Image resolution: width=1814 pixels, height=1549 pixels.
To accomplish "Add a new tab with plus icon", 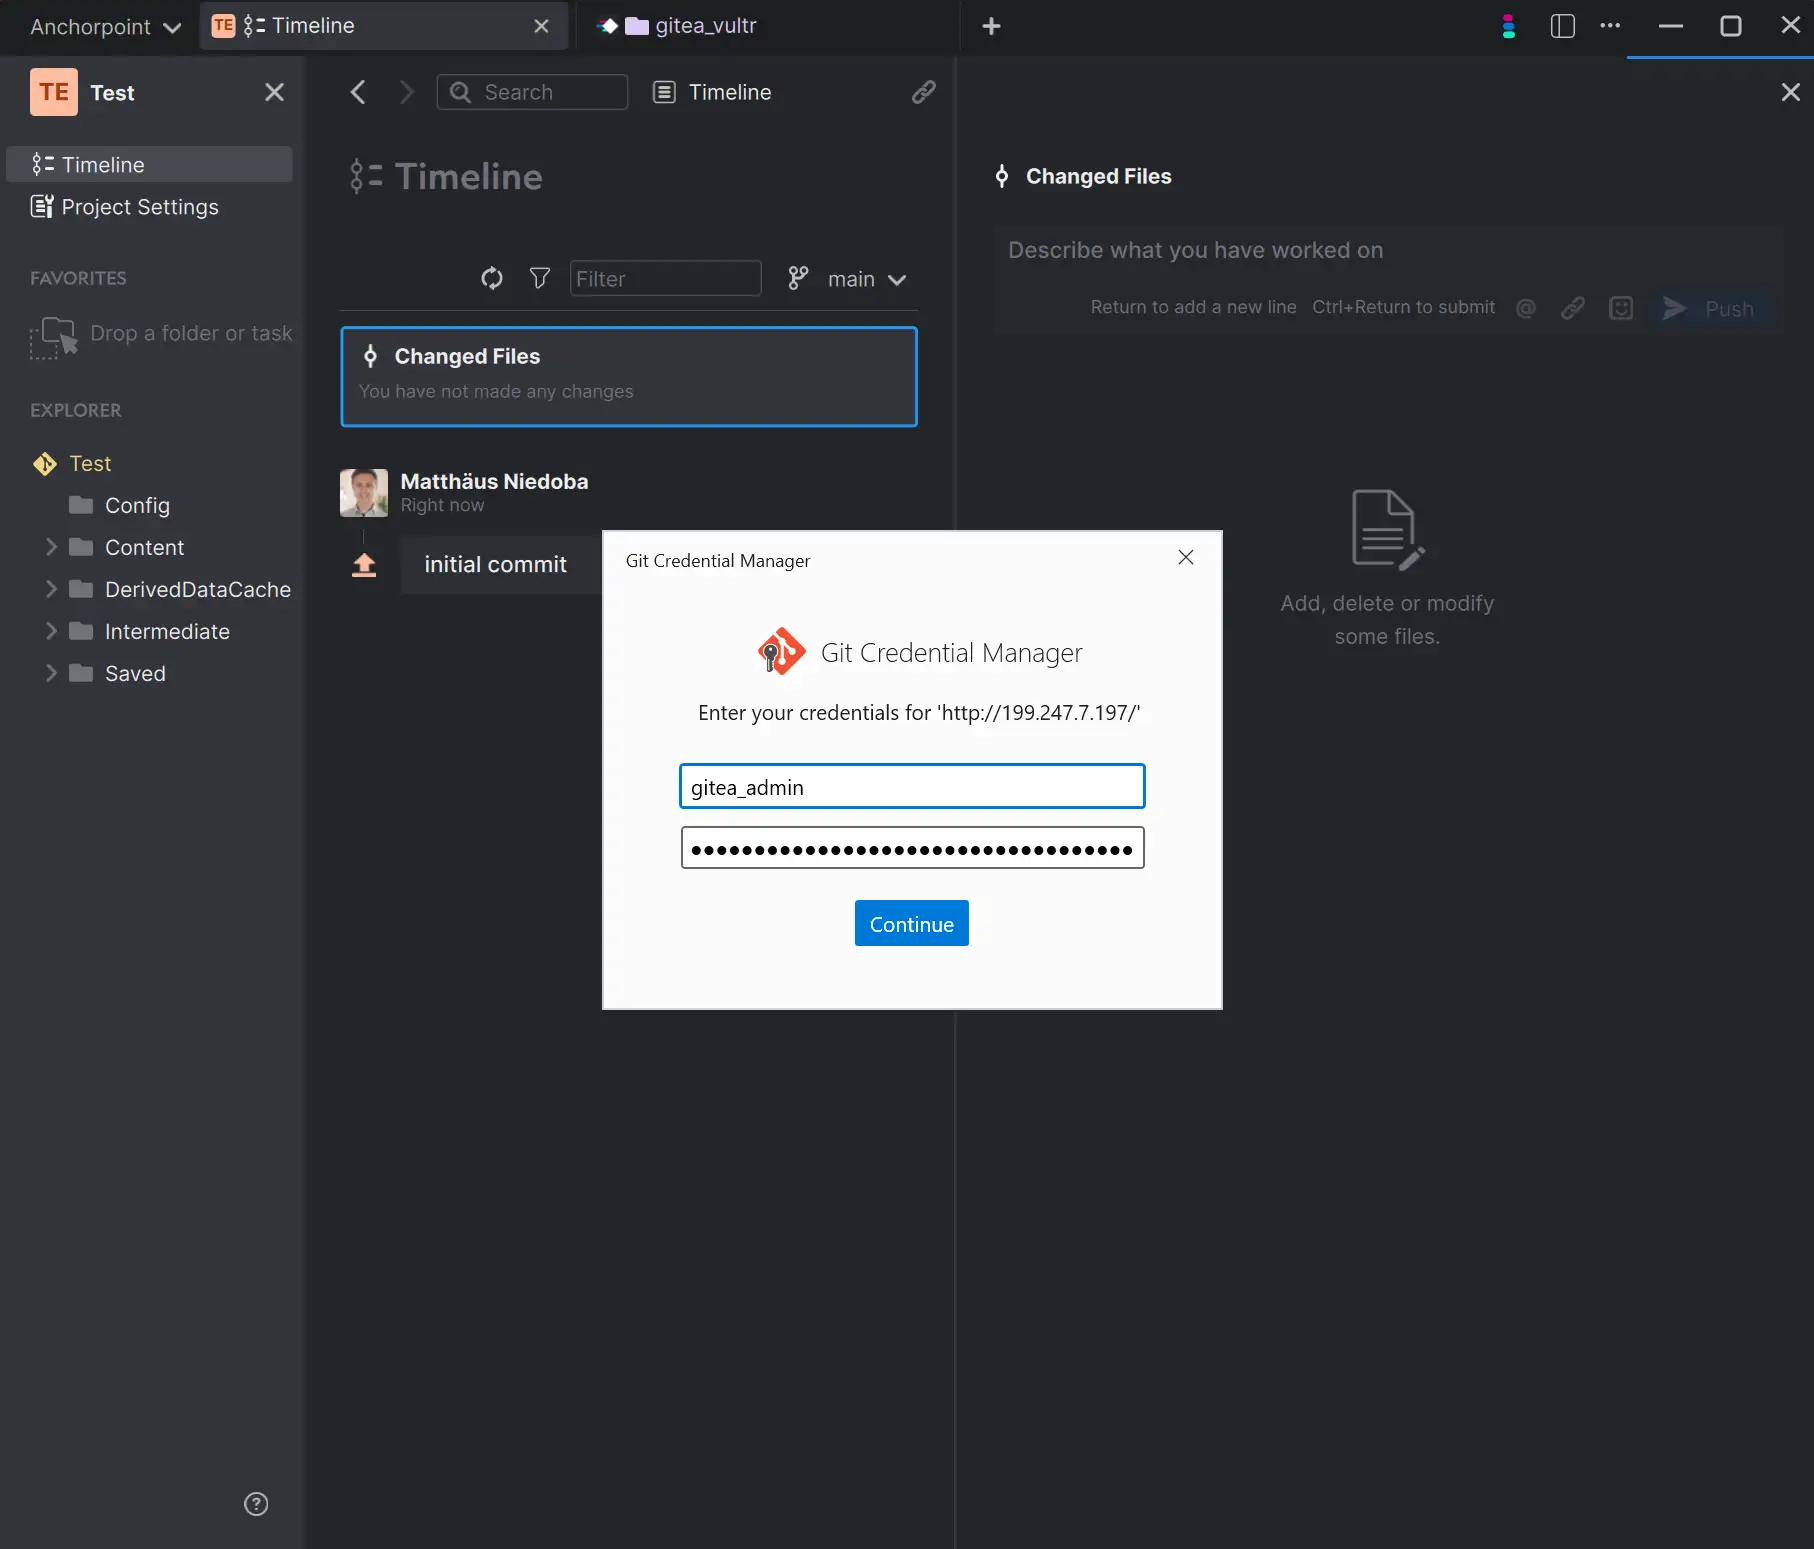I will click(991, 26).
